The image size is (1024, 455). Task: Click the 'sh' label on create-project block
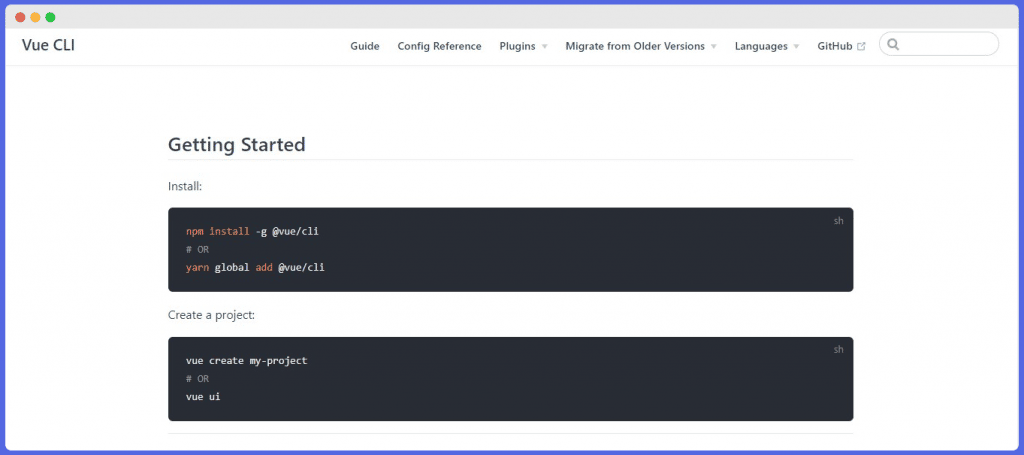tap(839, 349)
